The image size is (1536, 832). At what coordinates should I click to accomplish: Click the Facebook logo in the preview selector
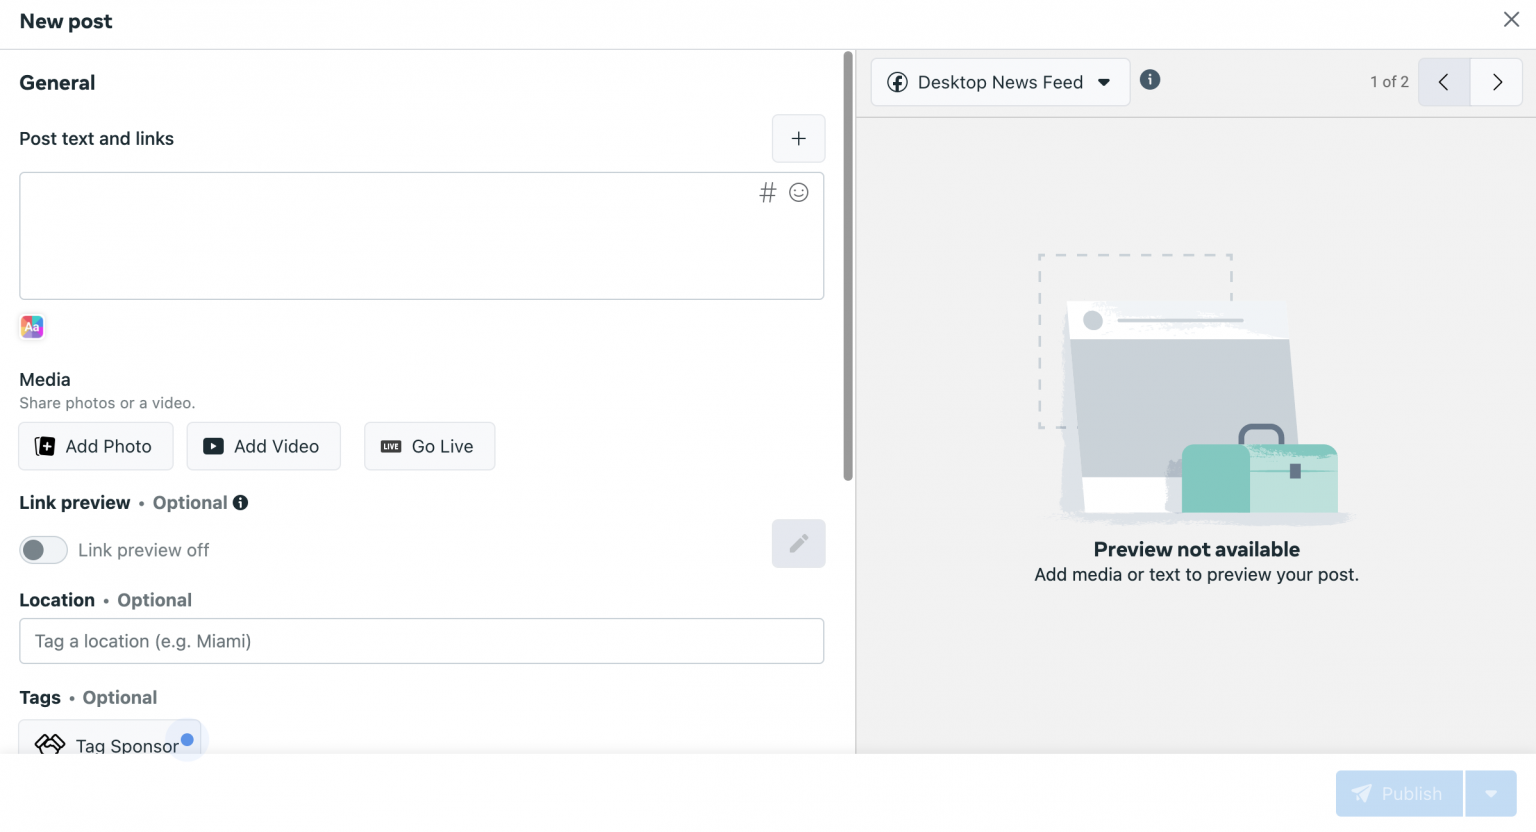[x=897, y=82]
